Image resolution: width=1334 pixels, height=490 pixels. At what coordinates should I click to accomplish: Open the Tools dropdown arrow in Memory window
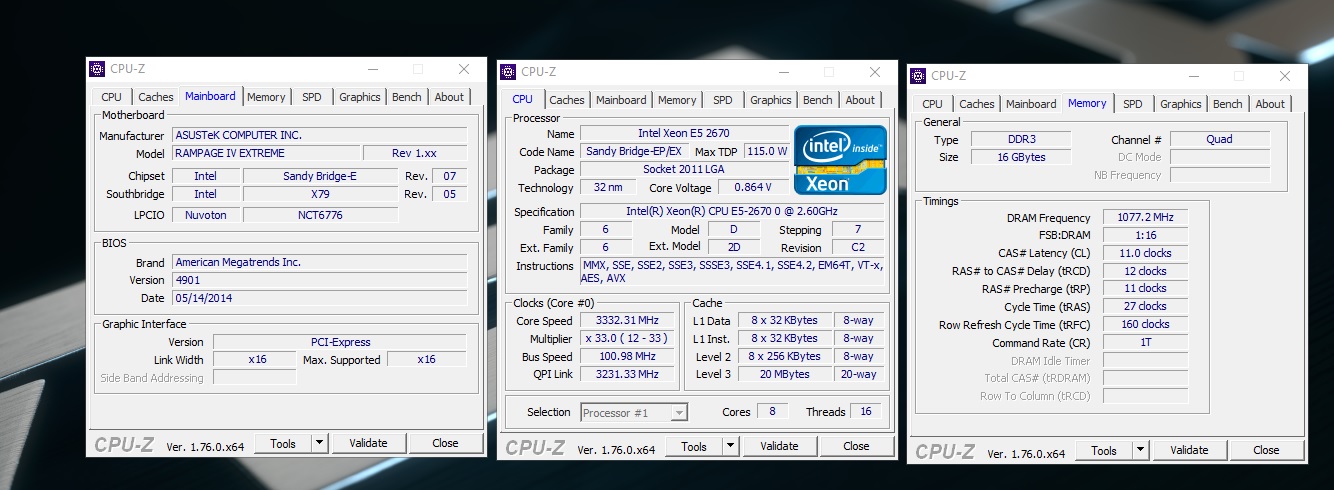pyautogui.click(x=1140, y=450)
